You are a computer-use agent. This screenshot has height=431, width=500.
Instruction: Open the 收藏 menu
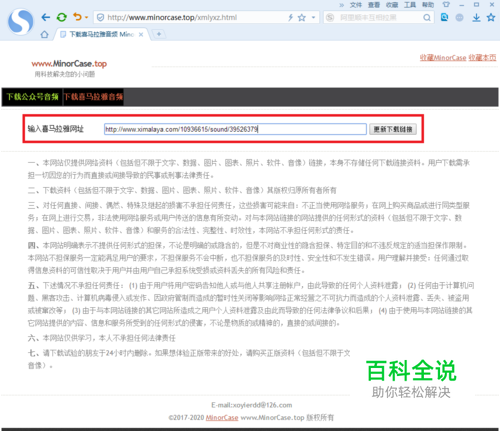point(392,5)
